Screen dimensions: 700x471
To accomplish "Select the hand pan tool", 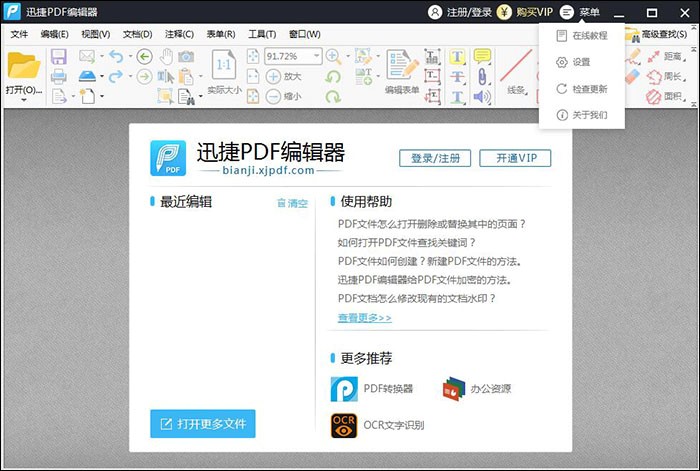I will click(166, 57).
